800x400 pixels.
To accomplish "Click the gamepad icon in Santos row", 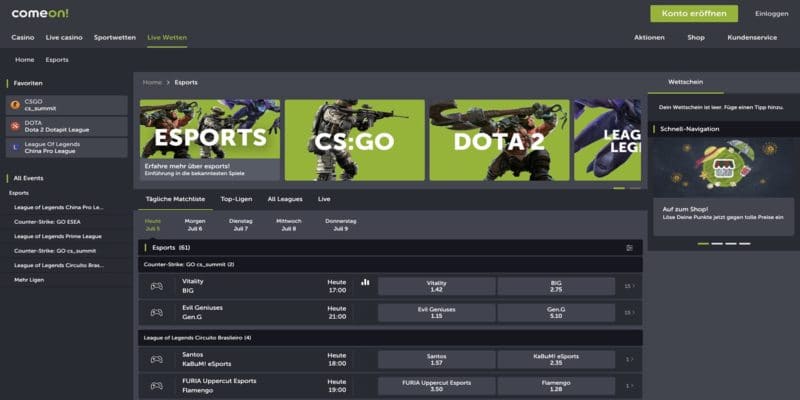I will coord(157,359).
